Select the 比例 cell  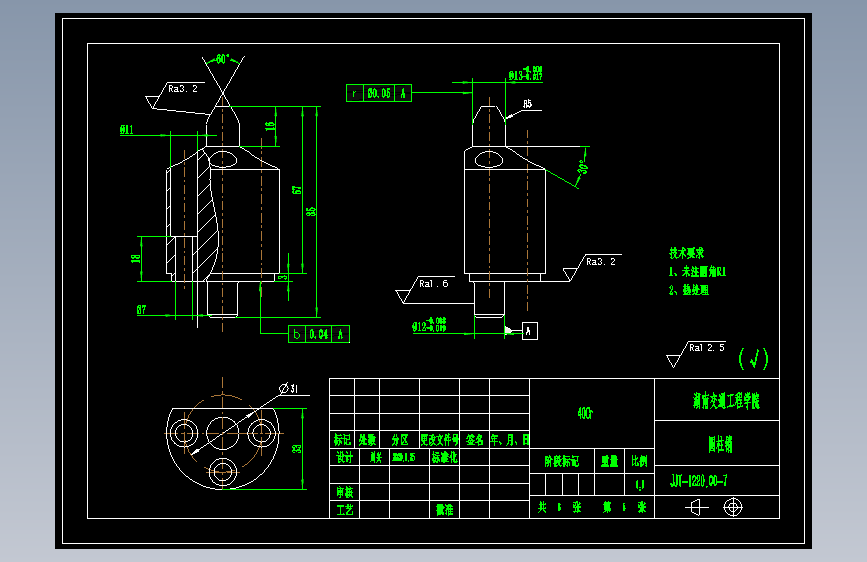click(639, 461)
